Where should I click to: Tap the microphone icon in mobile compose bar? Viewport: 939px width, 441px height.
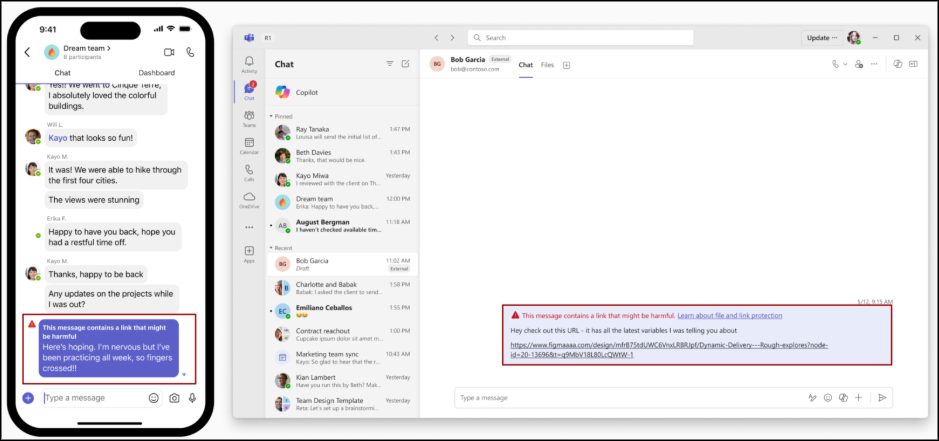[192, 397]
